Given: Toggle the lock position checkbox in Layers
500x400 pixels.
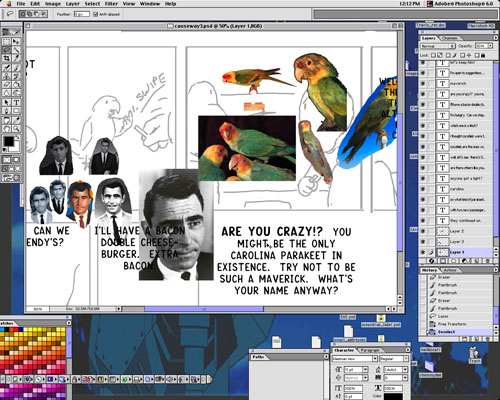Looking at the screenshot, I should (462, 55).
